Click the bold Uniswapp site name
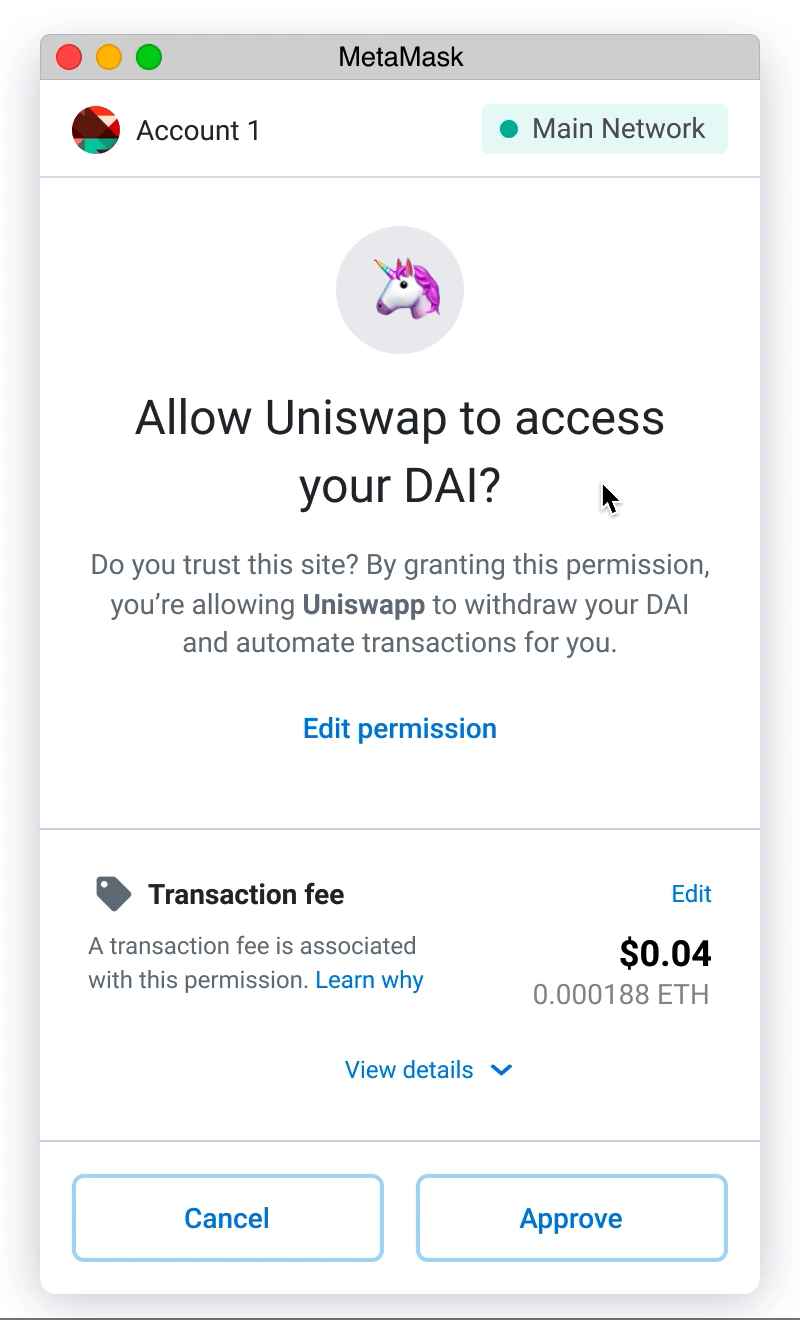 tap(364, 605)
